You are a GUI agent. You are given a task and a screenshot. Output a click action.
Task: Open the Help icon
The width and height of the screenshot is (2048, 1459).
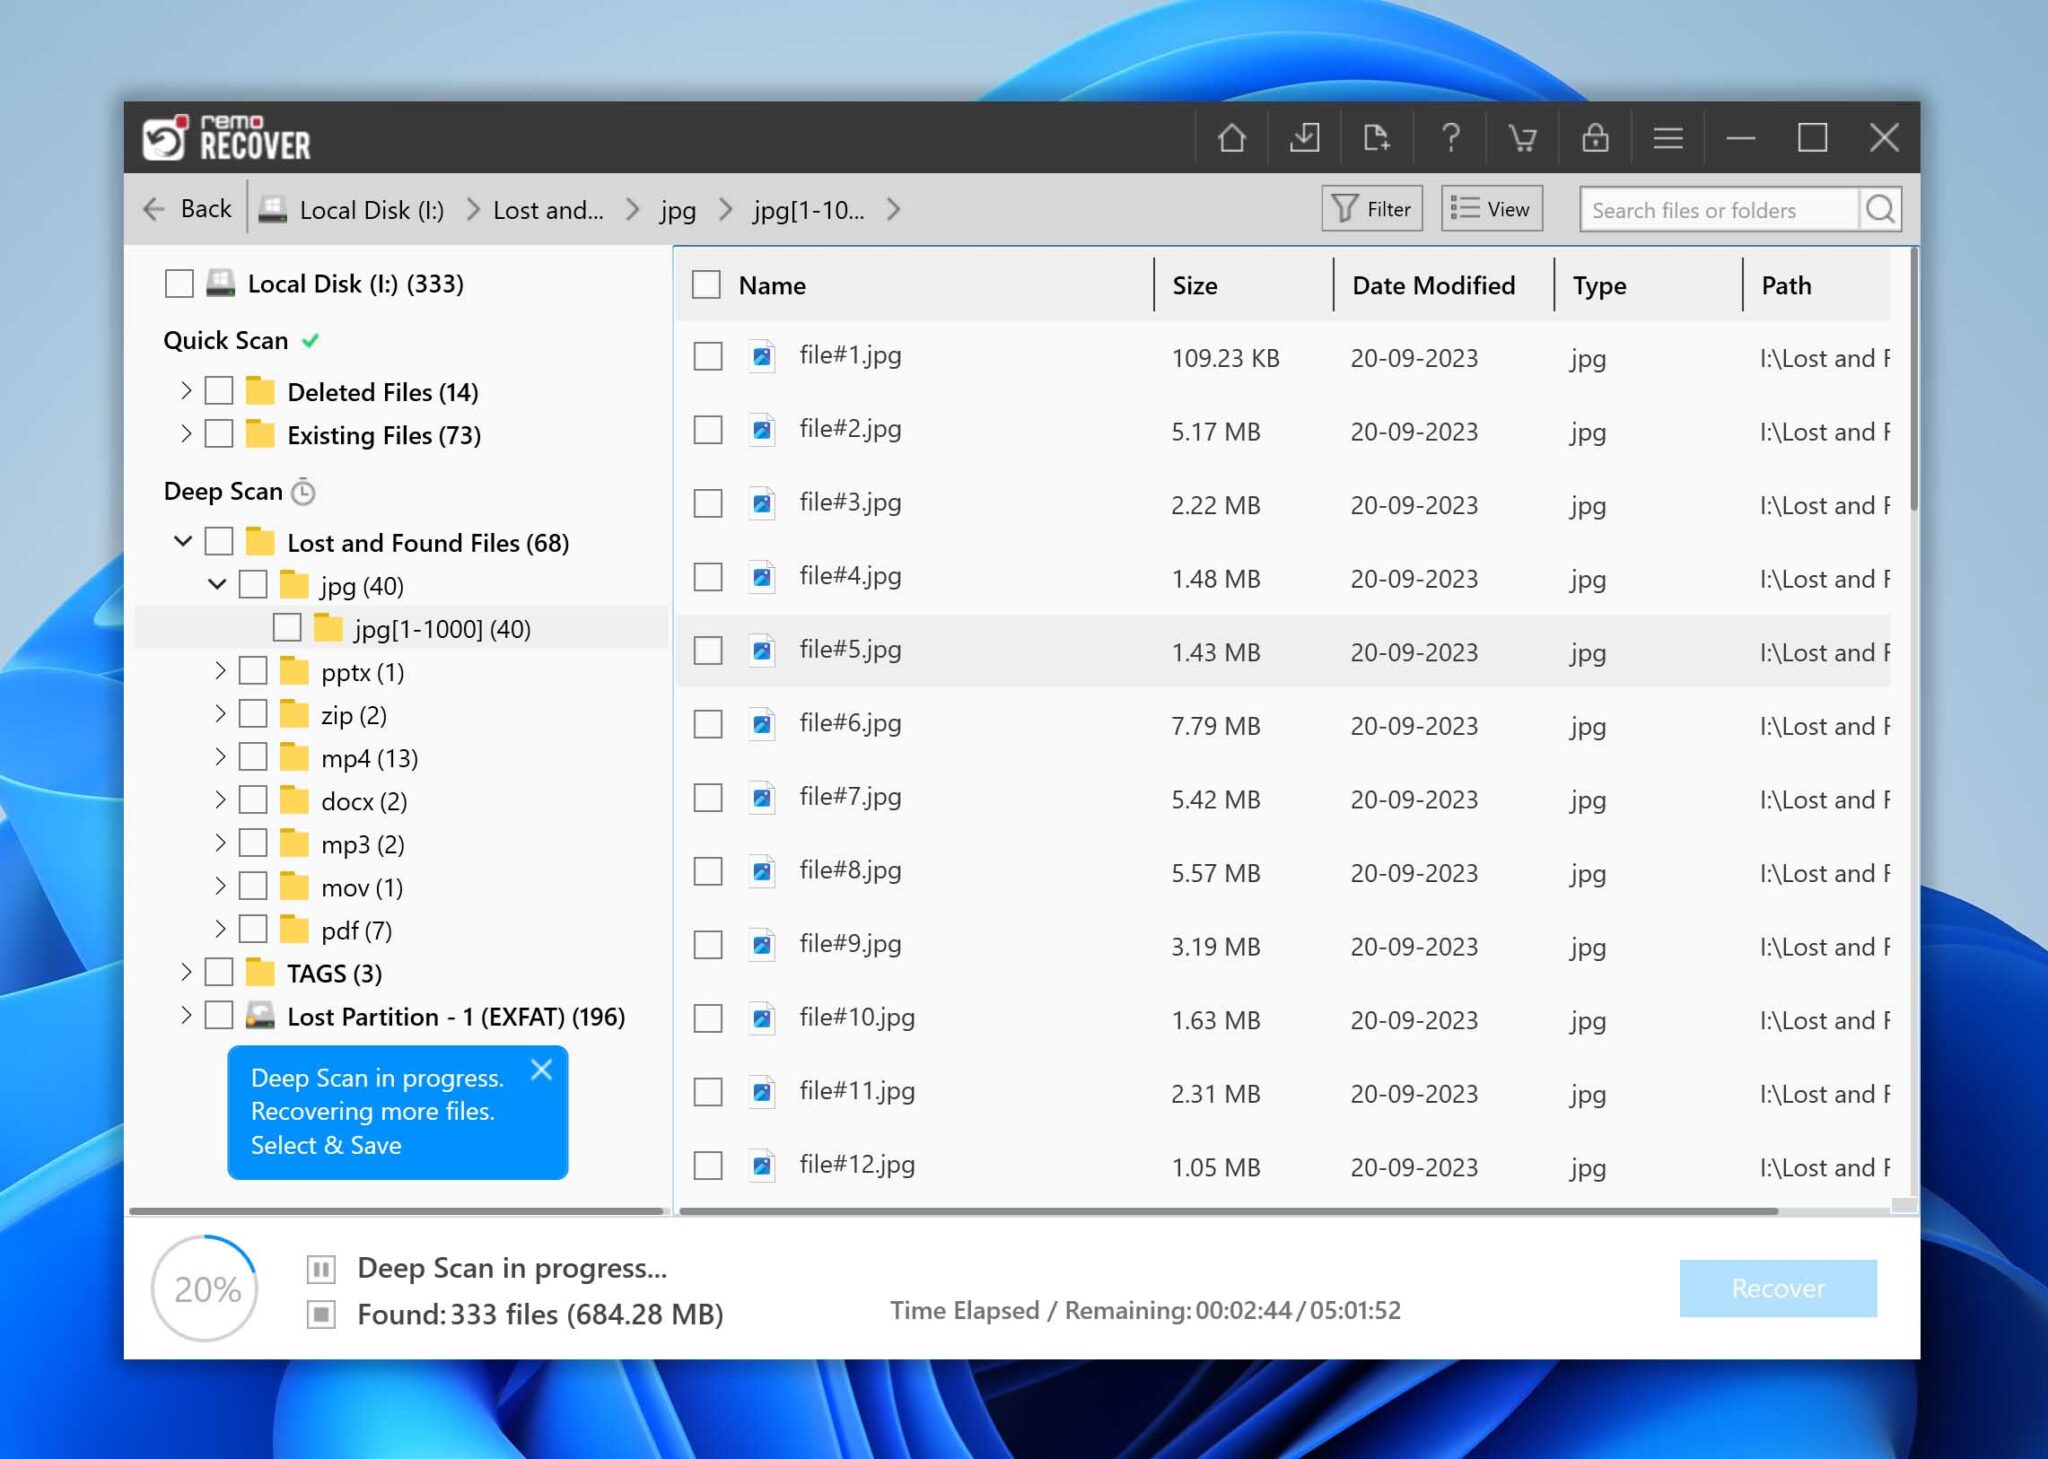[1451, 137]
